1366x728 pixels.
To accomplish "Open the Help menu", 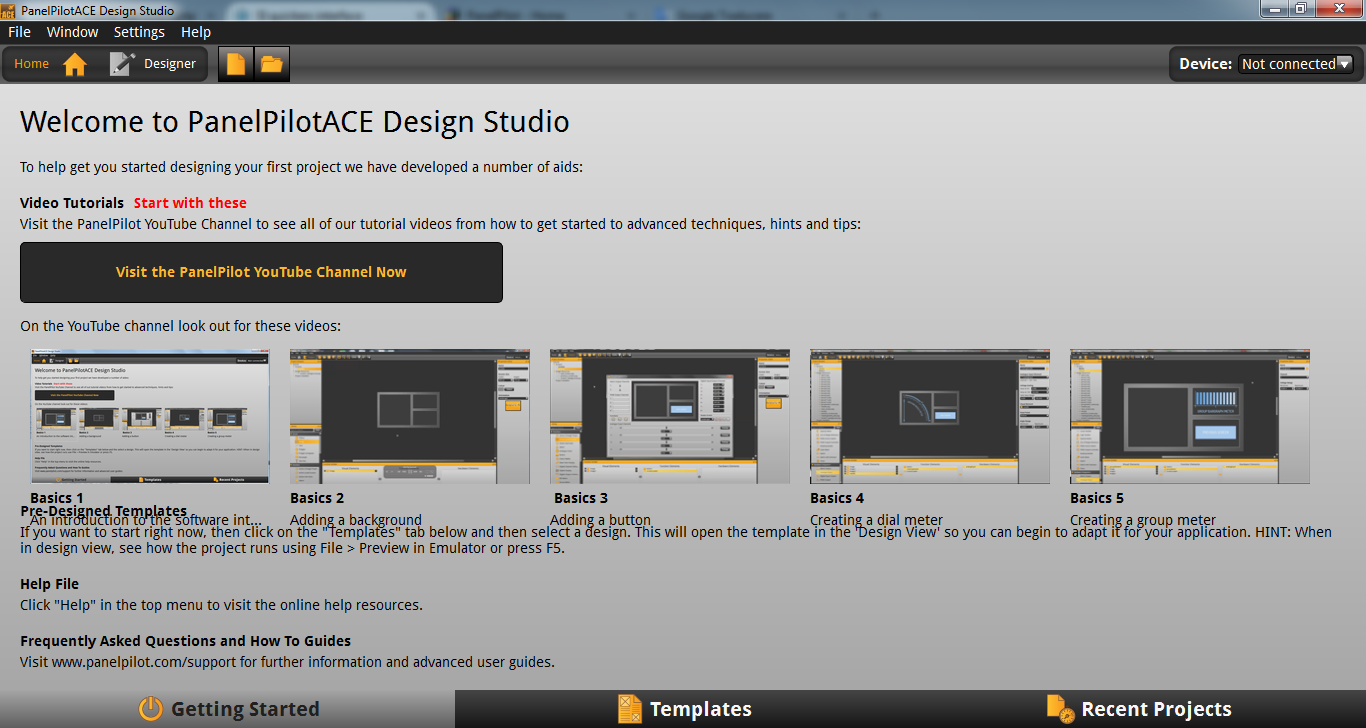I will pyautogui.click(x=196, y=32).
